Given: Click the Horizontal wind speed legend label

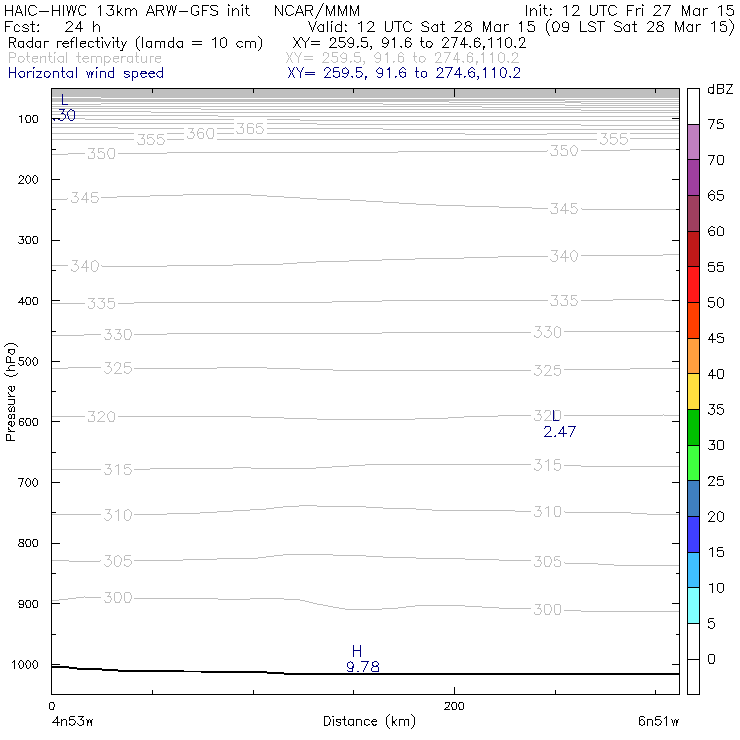Looking at the screenshot, I should click(x=86, y=73).
